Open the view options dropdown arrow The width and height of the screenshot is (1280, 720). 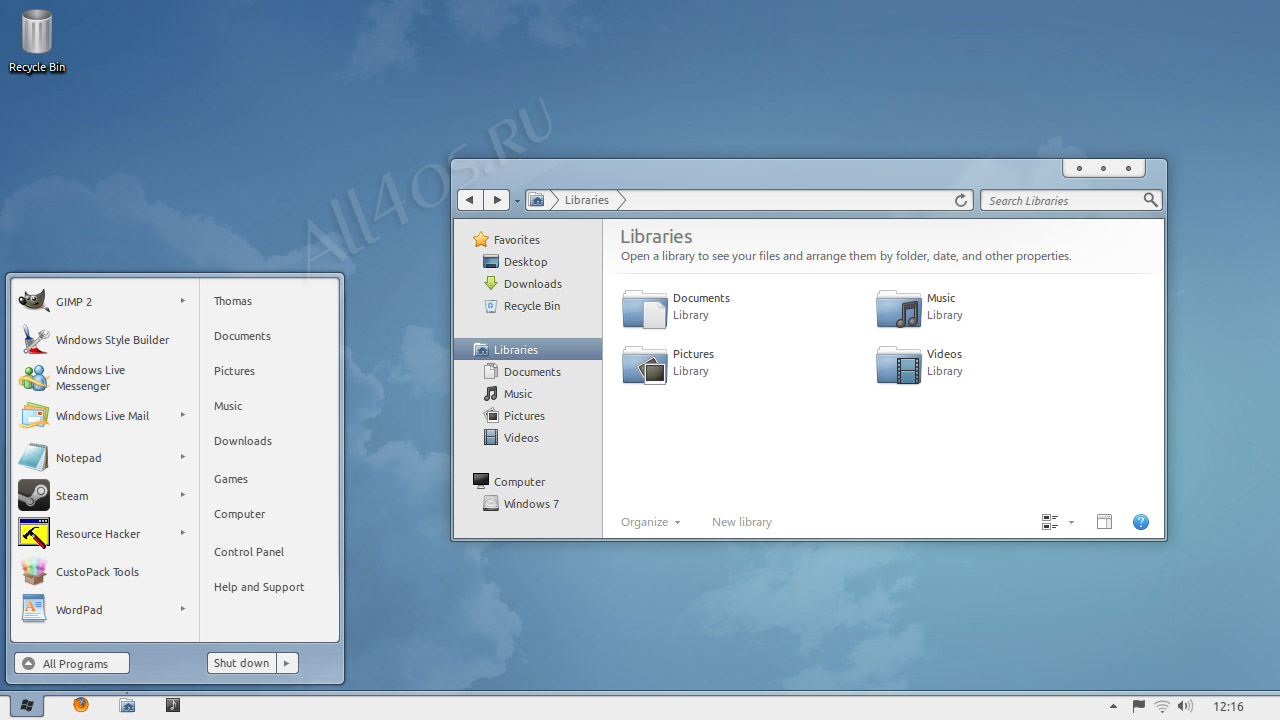tap(1071, 522)
